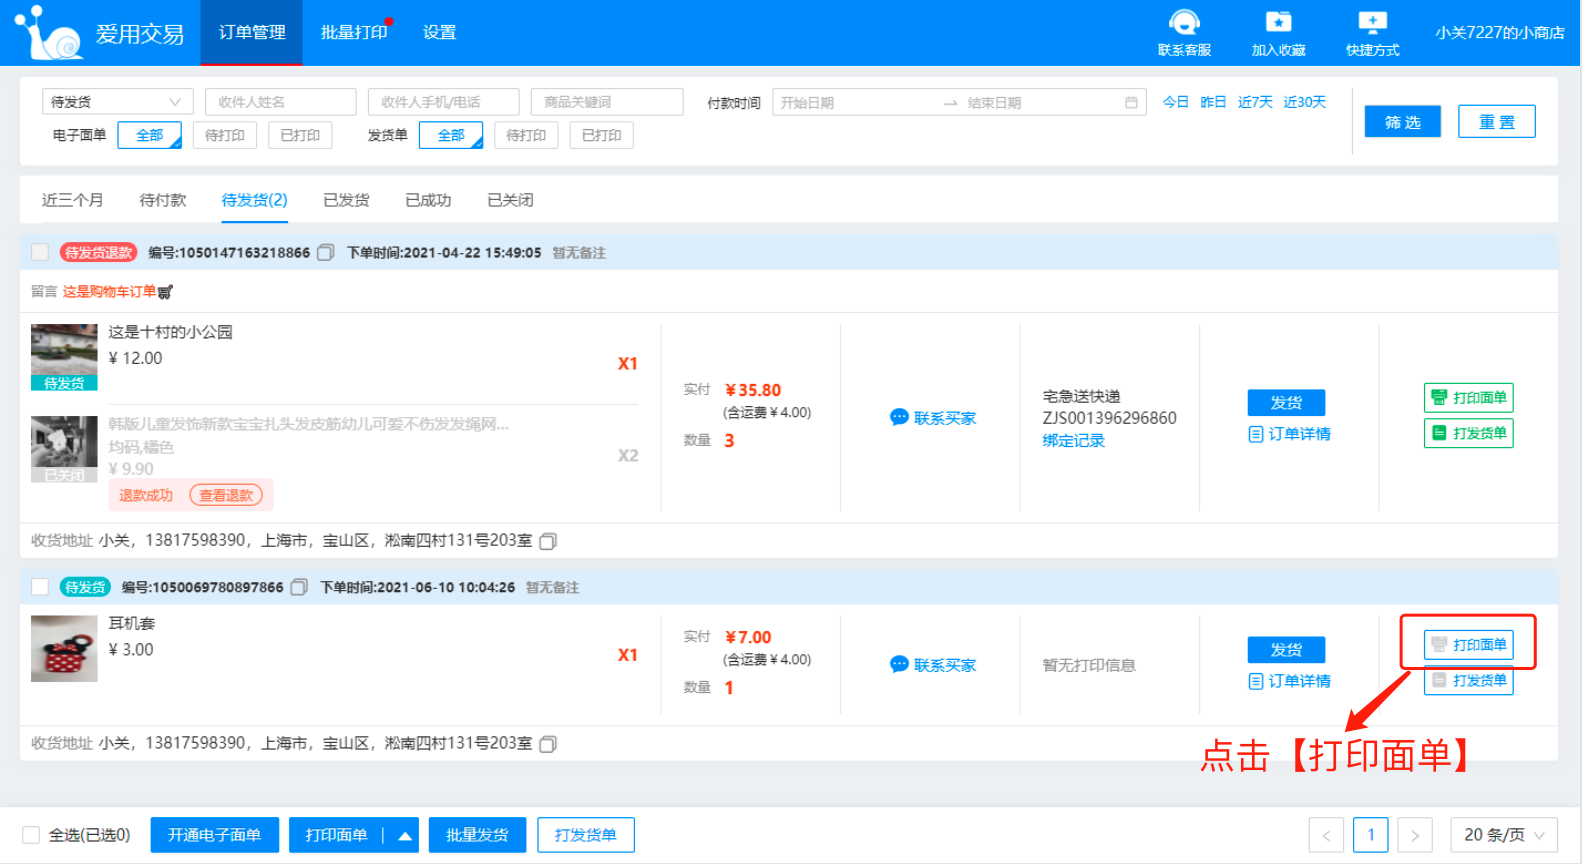Click 打印面单 for first order
Screen dimensions: 1582x864
click(x=1468, y=398)
